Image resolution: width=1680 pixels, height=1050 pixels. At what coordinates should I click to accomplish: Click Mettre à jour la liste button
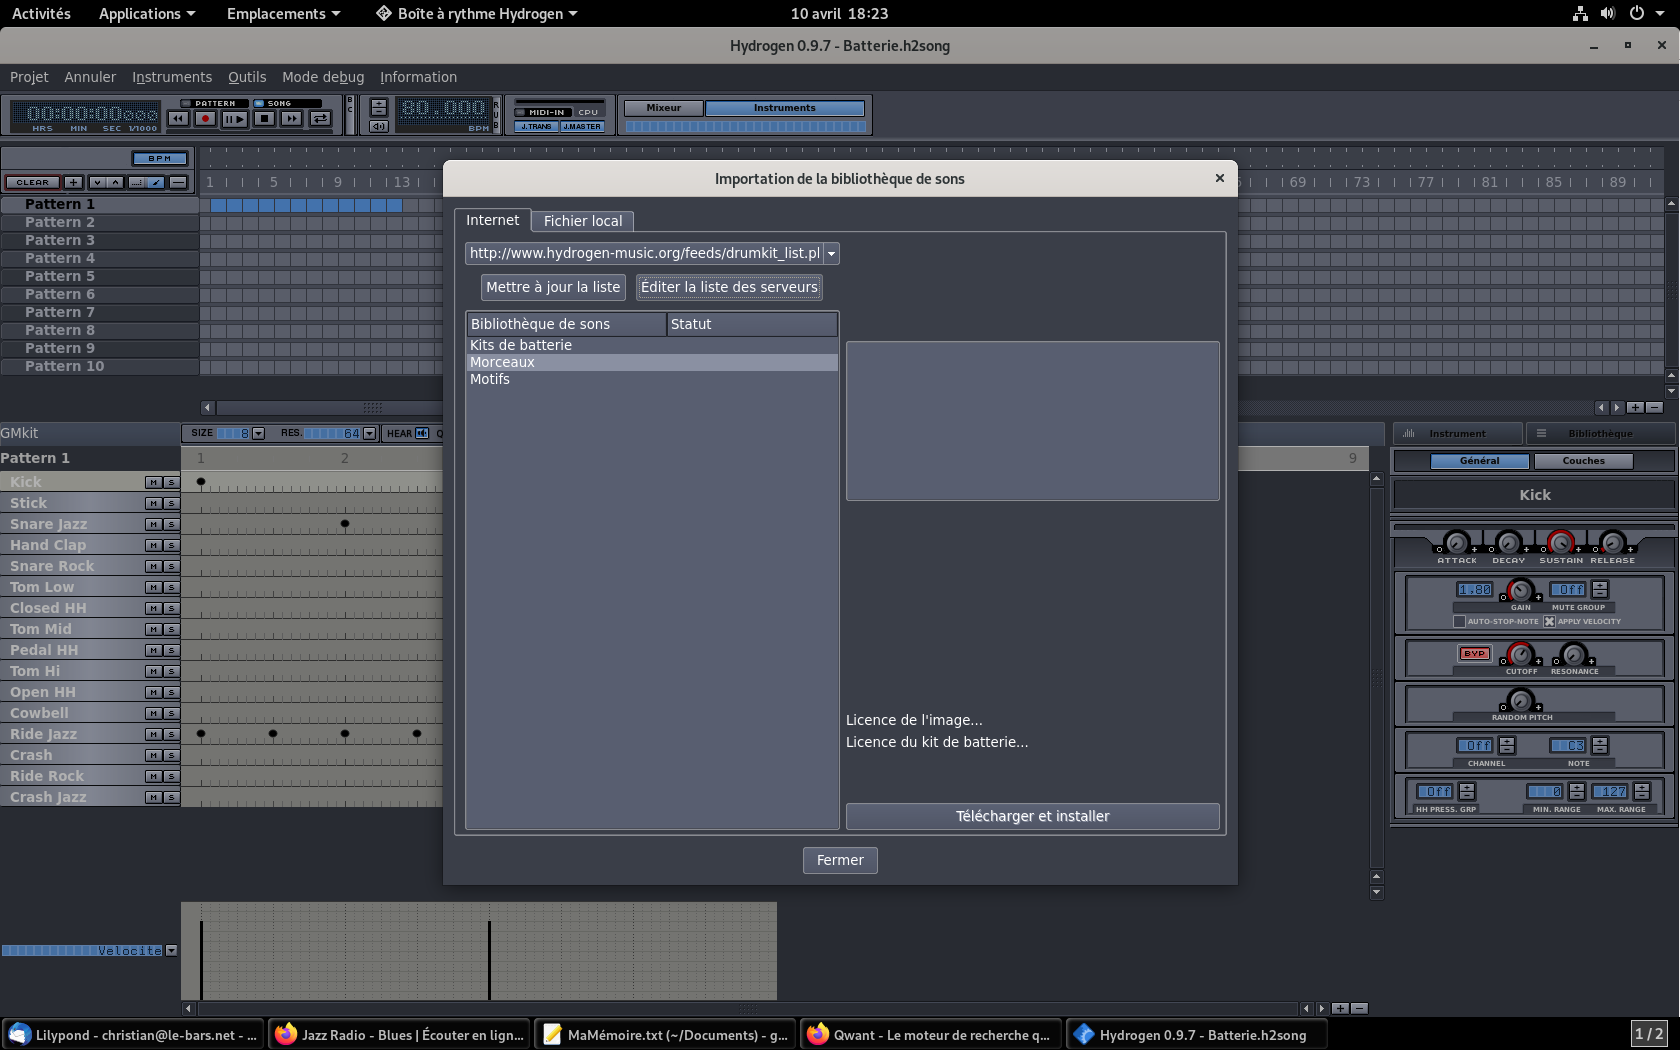(x=553, y=287)
